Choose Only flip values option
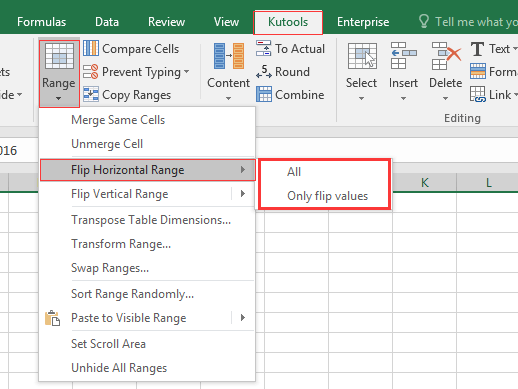This screenshot has height=389, width=518. click(324, 196)
